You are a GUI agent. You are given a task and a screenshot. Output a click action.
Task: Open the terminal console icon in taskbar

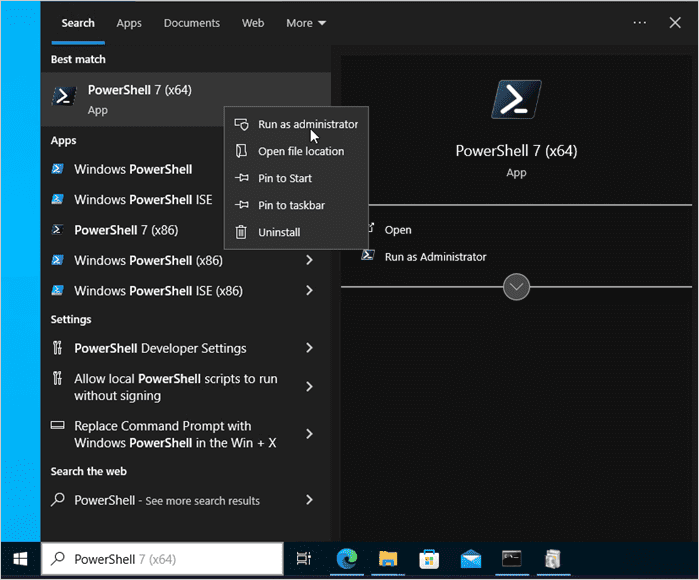[x=512, y=559]
